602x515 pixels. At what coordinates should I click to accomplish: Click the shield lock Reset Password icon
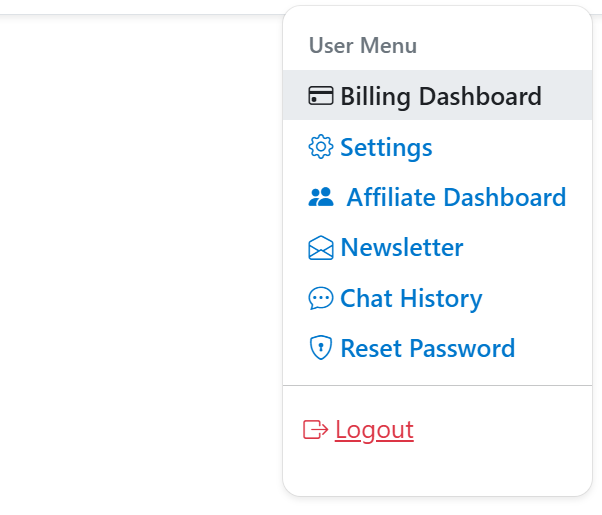tap(321, 348)
